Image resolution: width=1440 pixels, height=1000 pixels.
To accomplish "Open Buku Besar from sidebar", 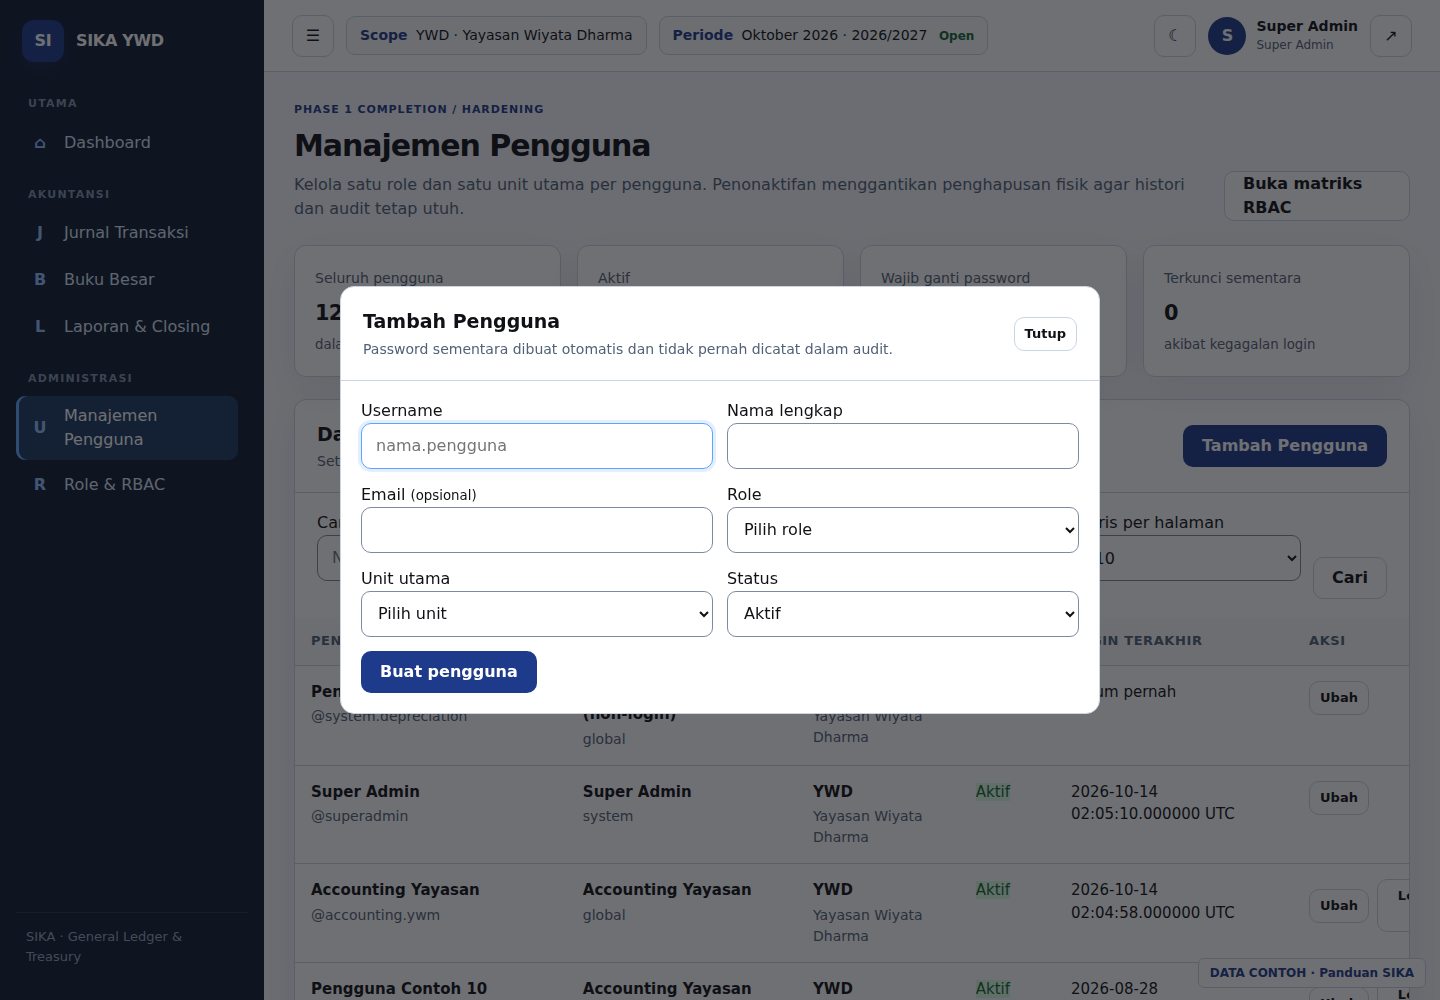I will tap(128, 280).
